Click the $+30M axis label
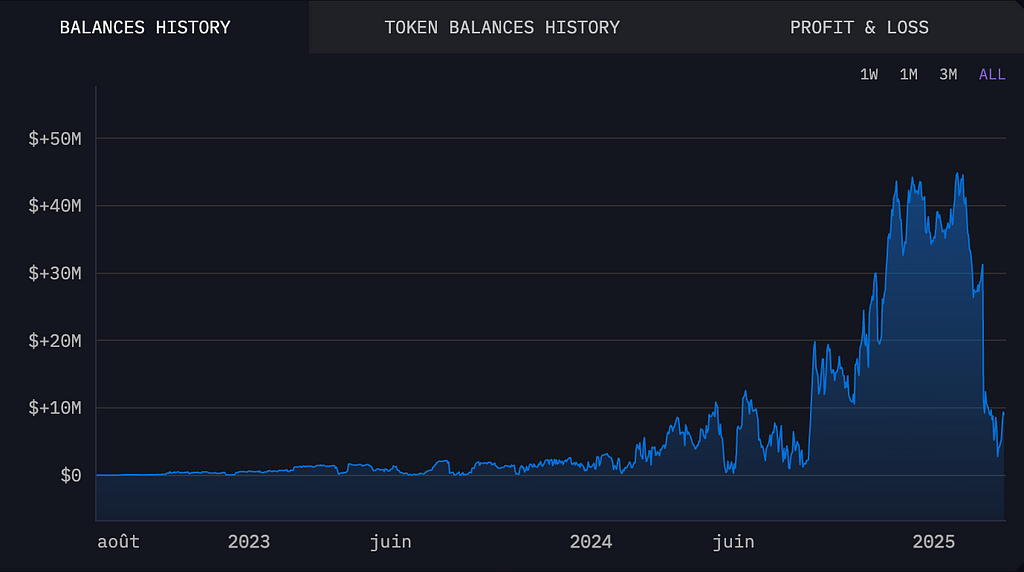The image size is (1024, 572). point(55,273)
